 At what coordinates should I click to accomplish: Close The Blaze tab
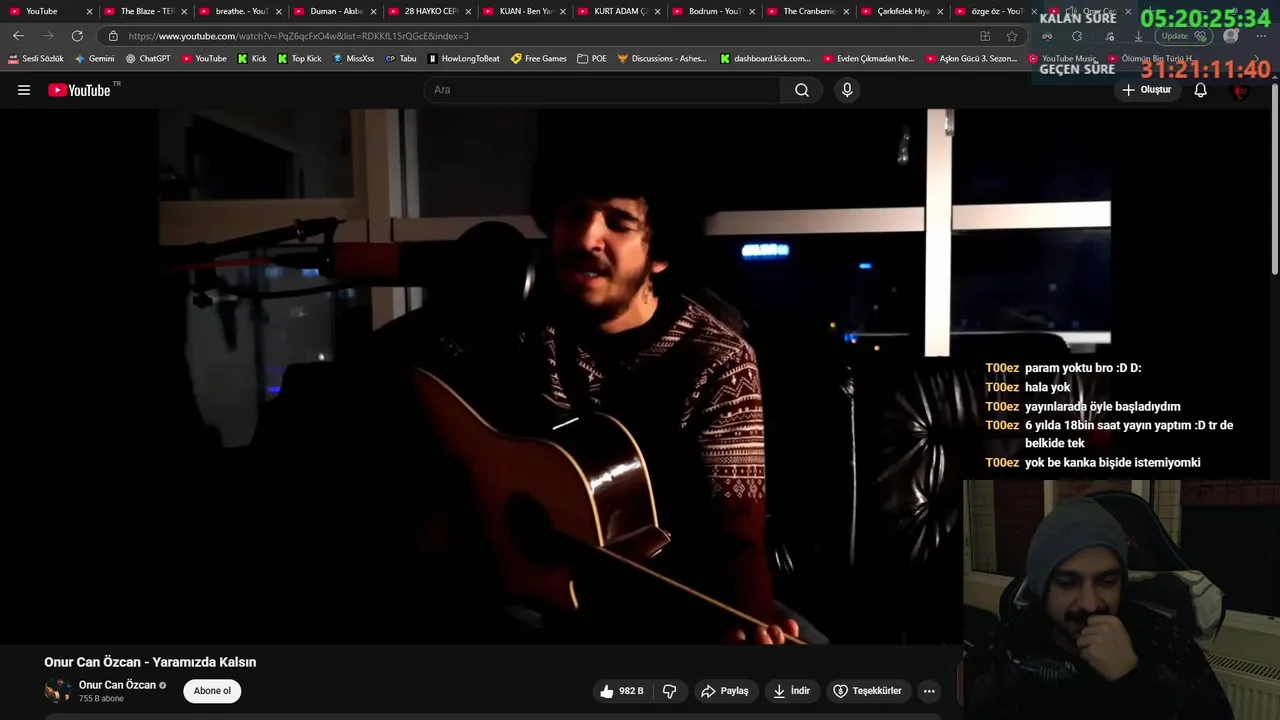click(x=184, y=11)
